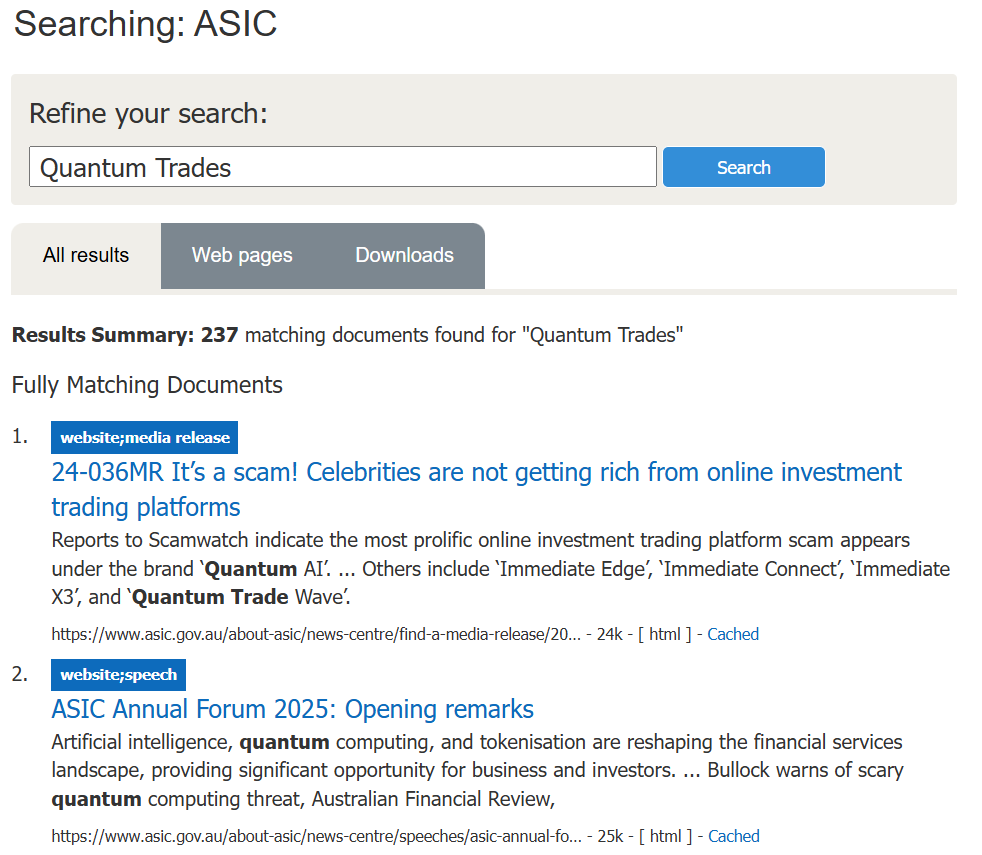The width and height of the screenshot is (982, 855).
Task: Open Cached version of the media release
Action: [x=733, y=634]
